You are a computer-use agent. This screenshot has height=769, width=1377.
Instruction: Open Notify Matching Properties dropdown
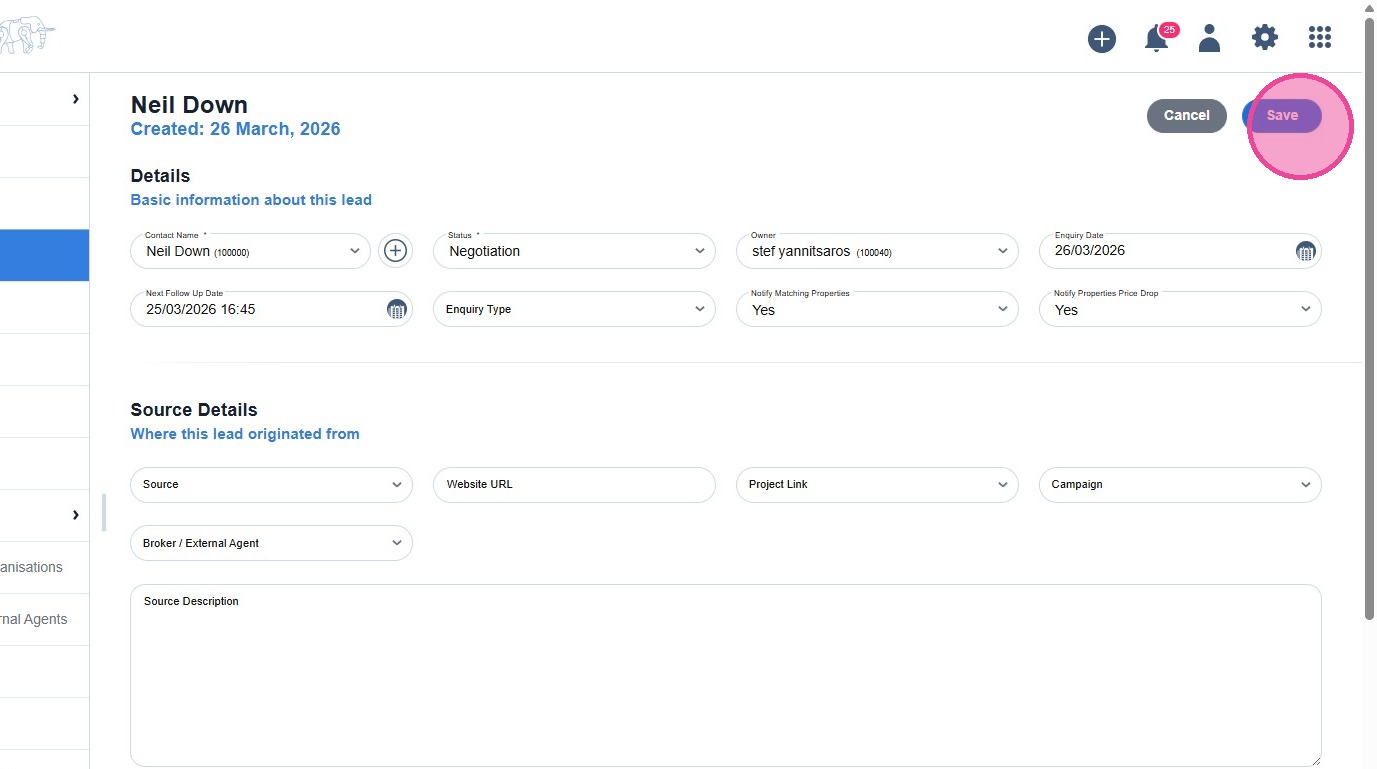877,309
